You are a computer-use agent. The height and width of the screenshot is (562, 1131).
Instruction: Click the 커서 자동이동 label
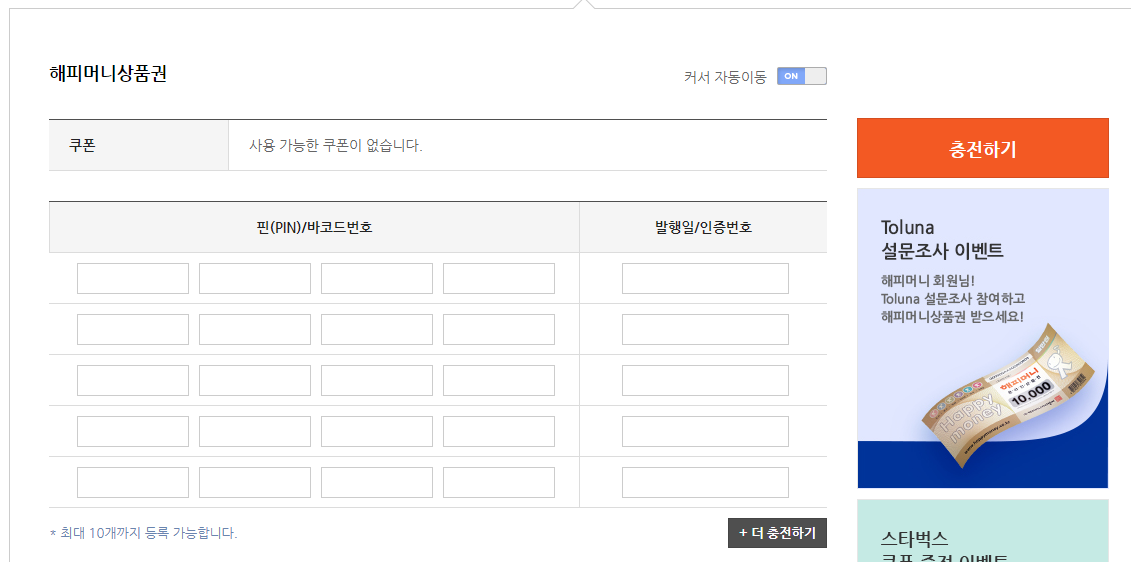coord(725,77)
